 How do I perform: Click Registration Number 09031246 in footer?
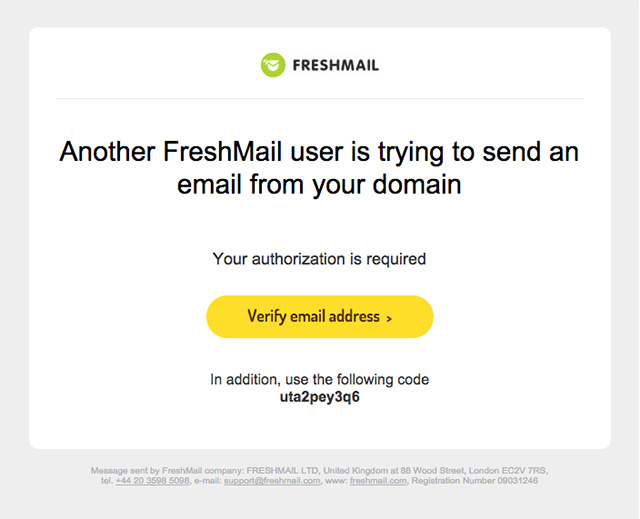point(475,481)
